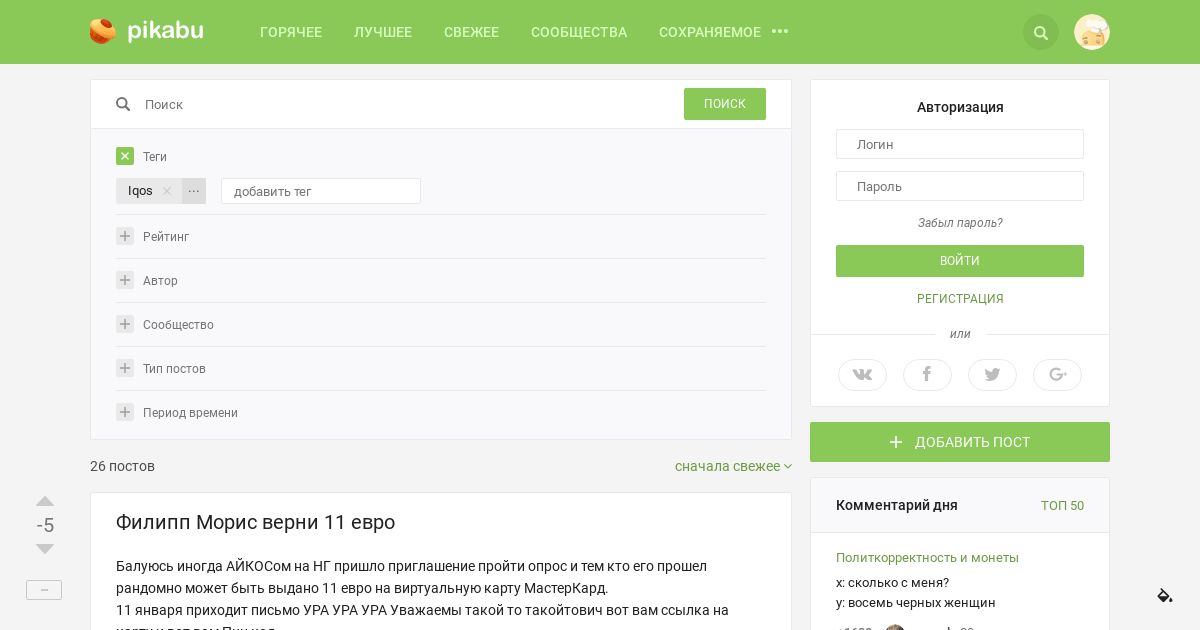Expand the Тип постов filter section
1200x630 pixels.
tap(125, 368)
